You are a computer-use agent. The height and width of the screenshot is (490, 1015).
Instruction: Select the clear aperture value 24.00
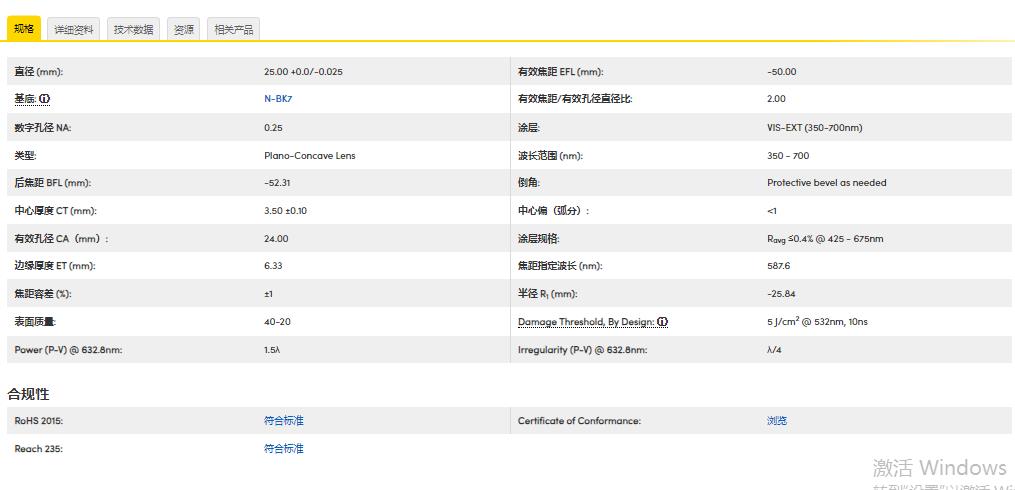pyautogui.click(x=276, y=239)
